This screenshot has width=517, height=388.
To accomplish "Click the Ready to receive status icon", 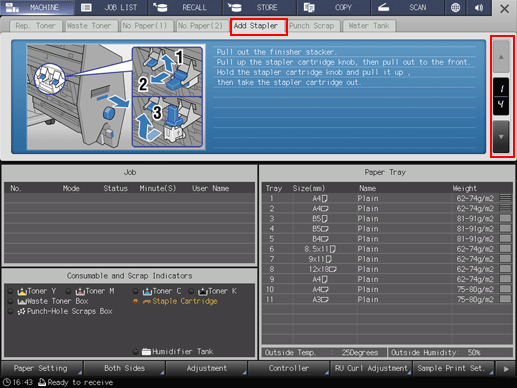I will pyautogui.click(x=42, y=382).
